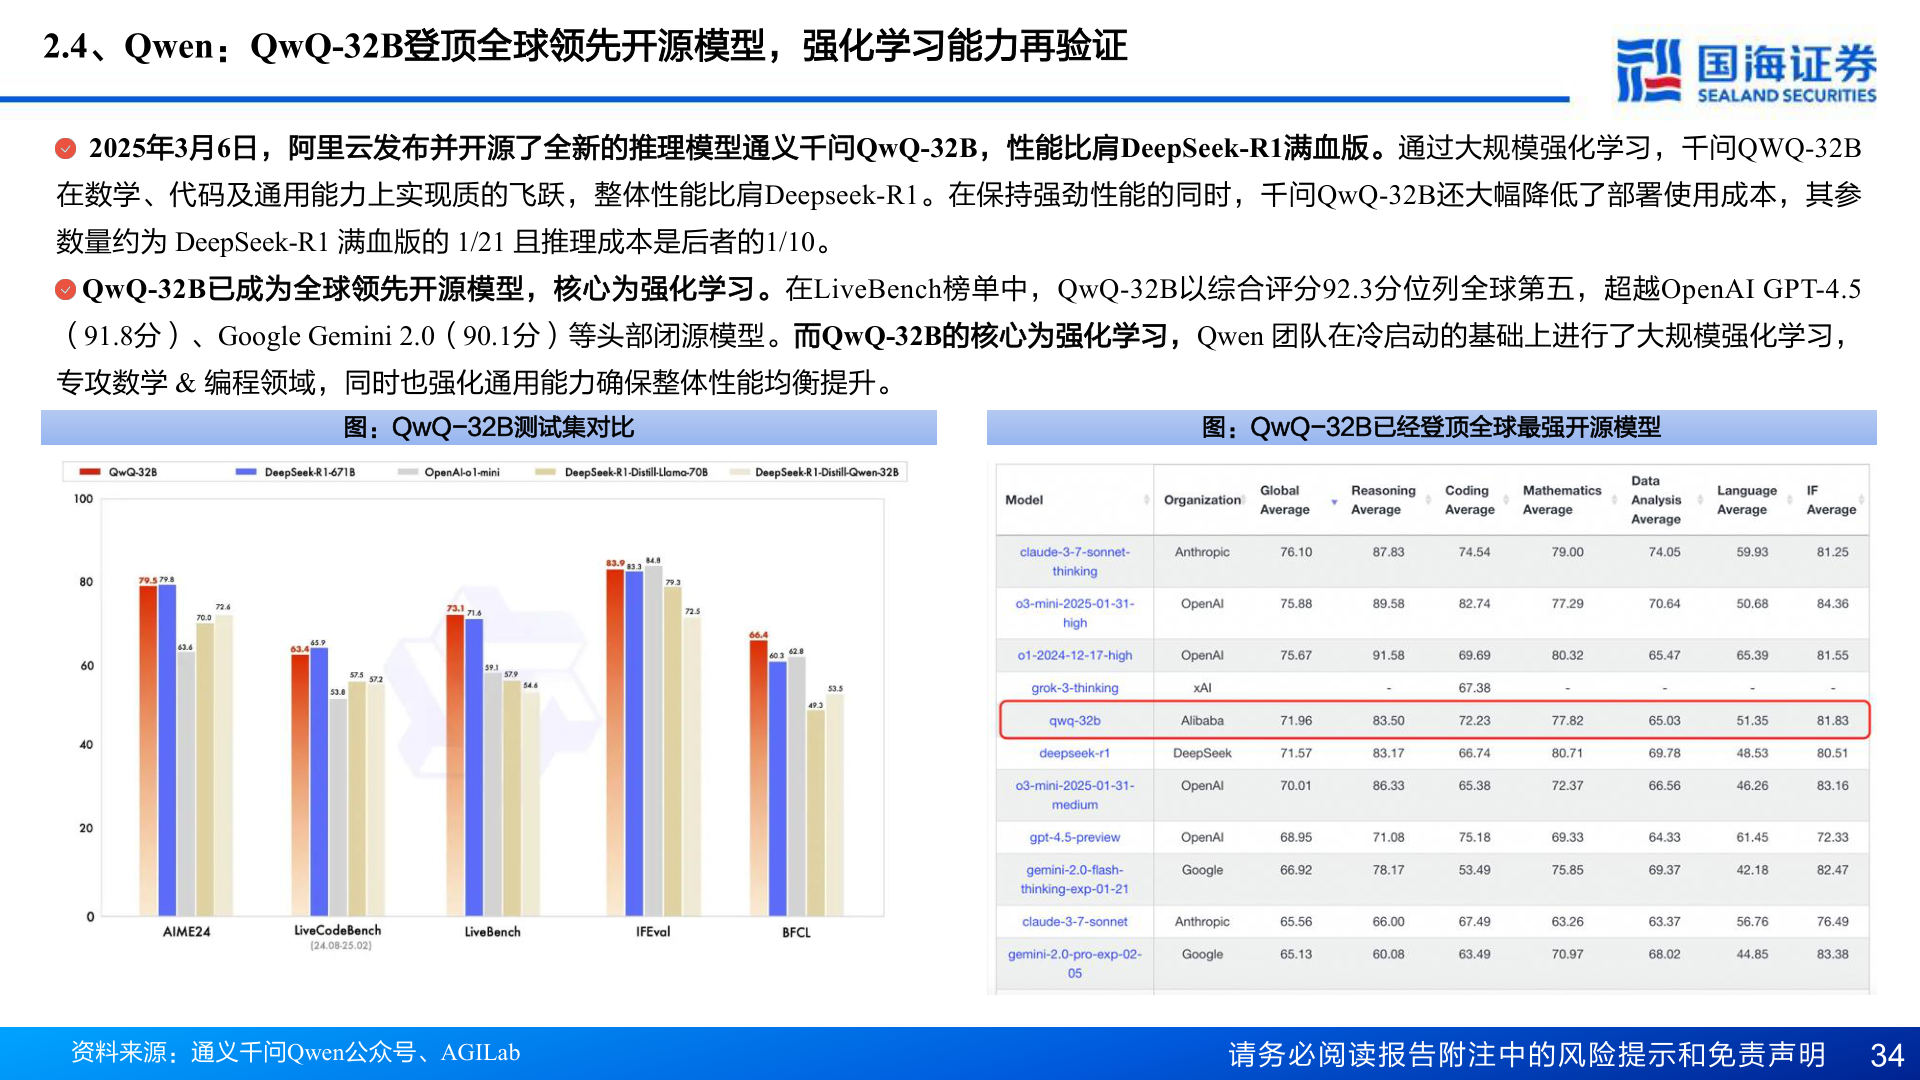
Task: Click the red QwQ-32B bar in AIME24
Action: click(148, 750)
